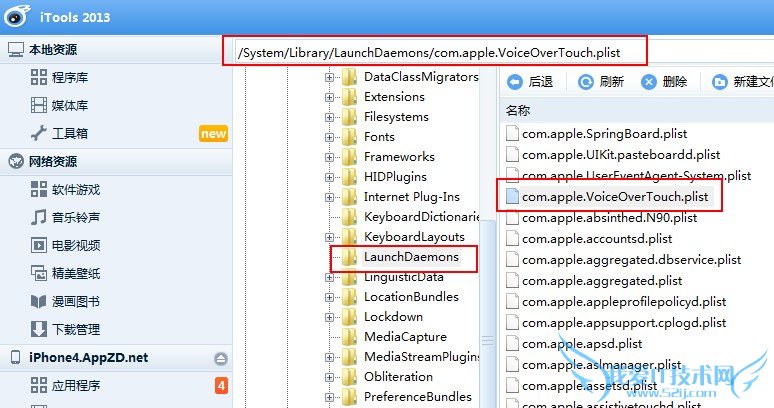The width and height of the screenshot is (774, 408).
Task: Expand the Internet Plug-Ins folder
Action: tap(329, 197)
